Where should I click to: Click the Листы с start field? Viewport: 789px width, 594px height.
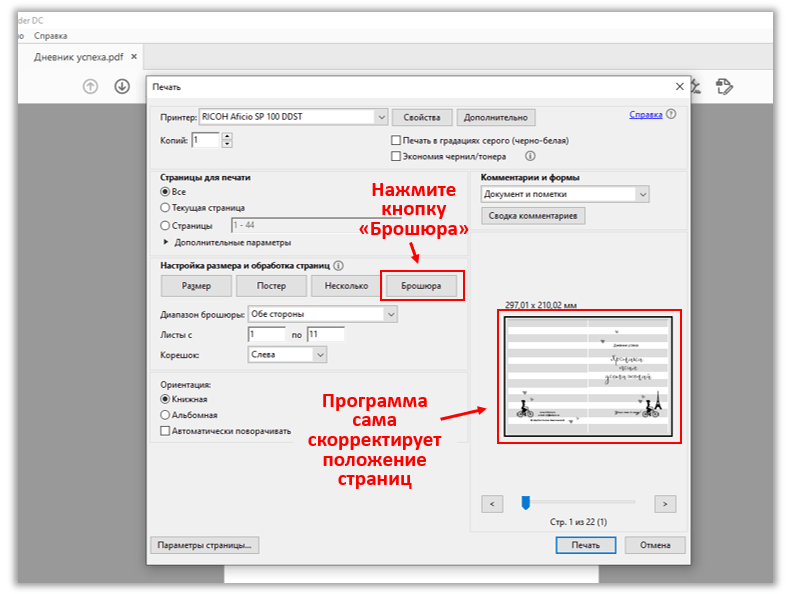pyautogui.click(x=267, y=334)
